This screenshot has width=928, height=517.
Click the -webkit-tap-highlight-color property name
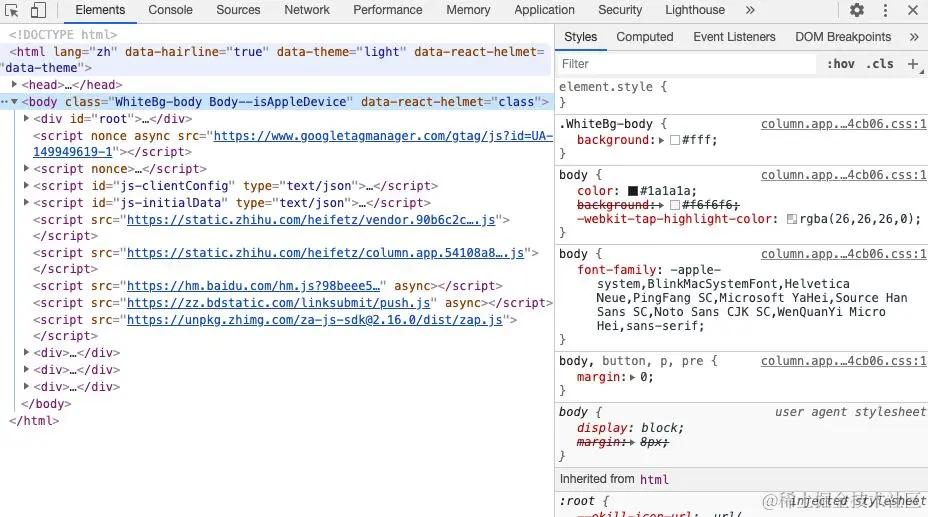[x=676, y=219]
